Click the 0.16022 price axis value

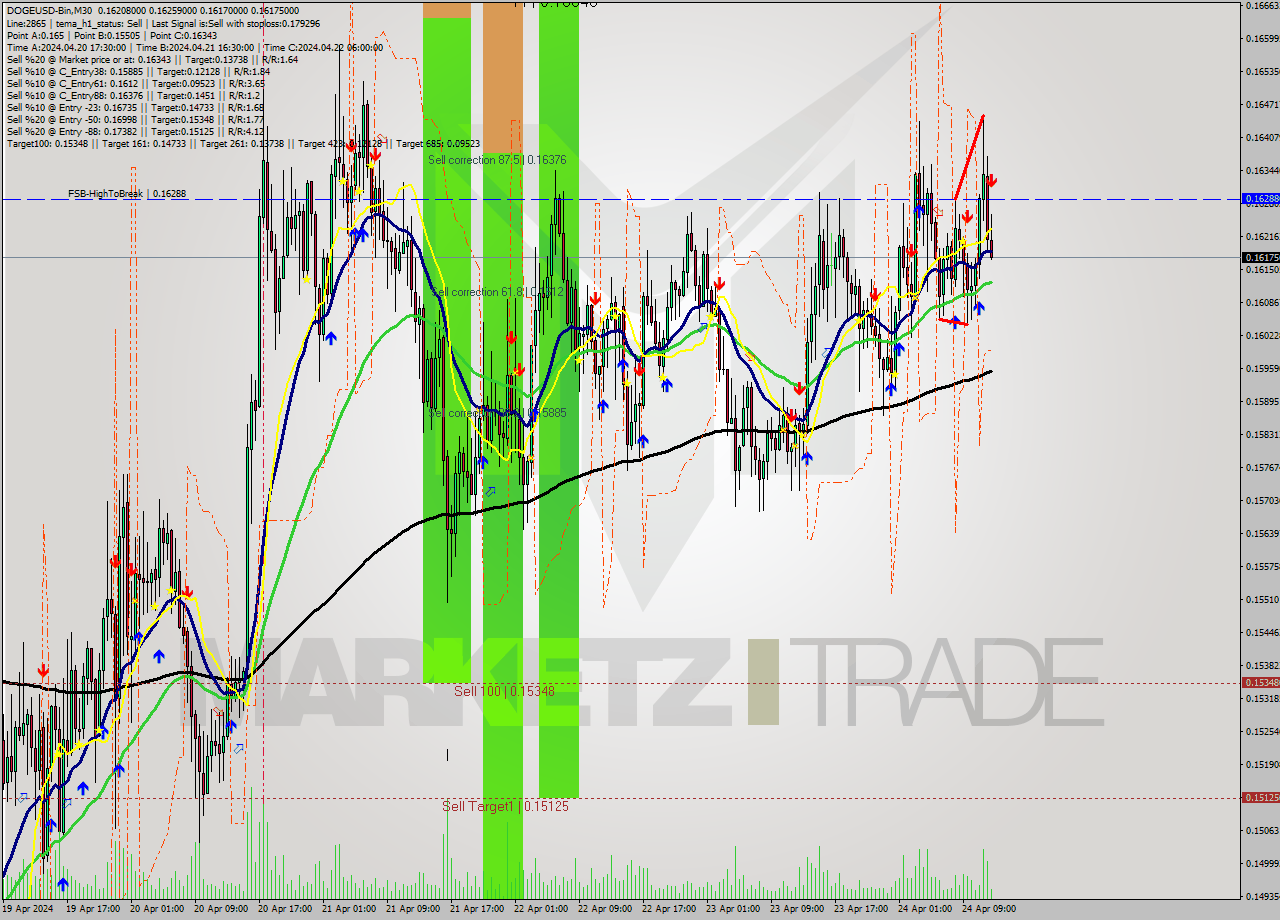click(x=1262, y=335)
